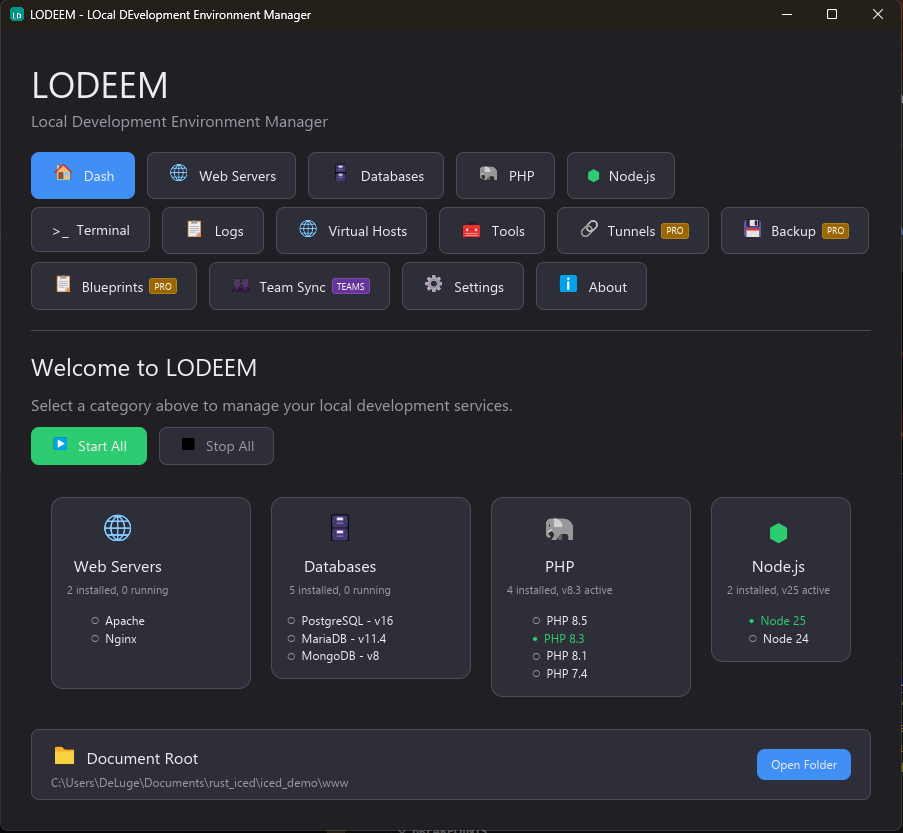Open the Terminal prompt icon
Image resolution: width=903 pixels, height=833 pixels.
click(x=61, y=230)
